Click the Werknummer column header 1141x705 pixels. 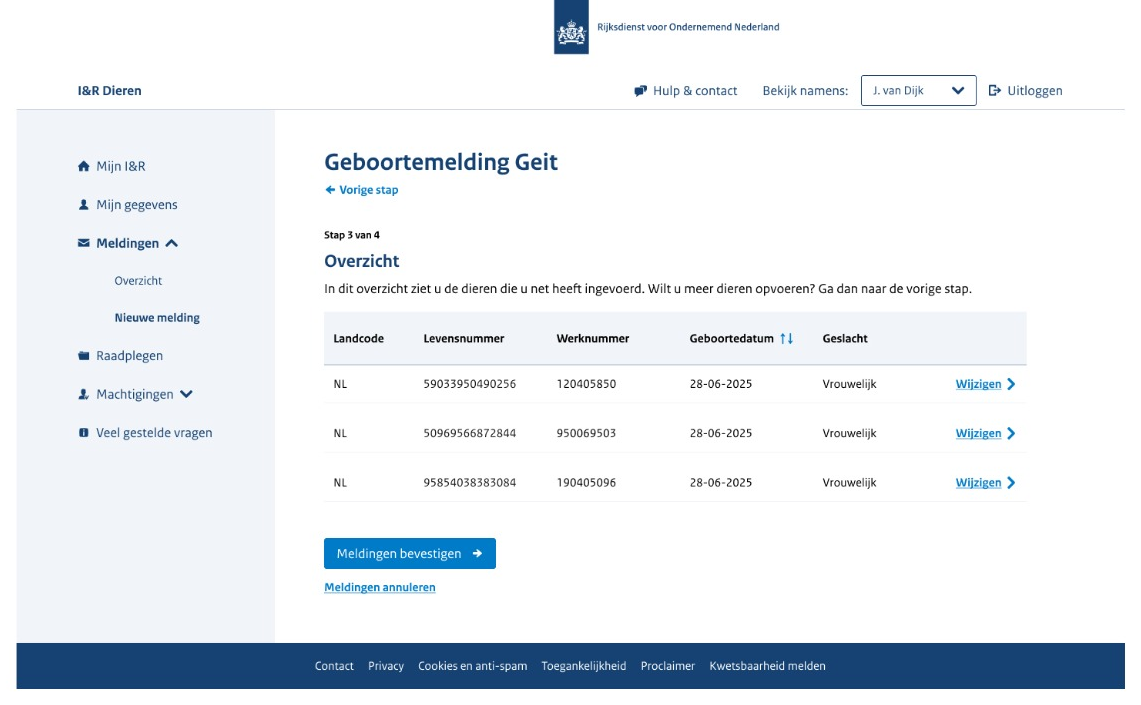point(592,338)
